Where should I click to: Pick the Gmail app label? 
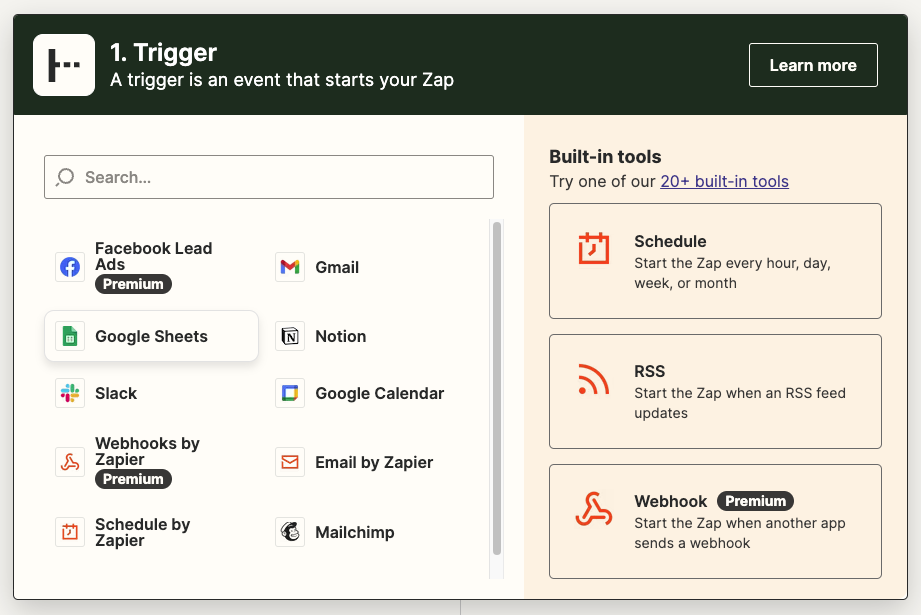tap(337, 267)
